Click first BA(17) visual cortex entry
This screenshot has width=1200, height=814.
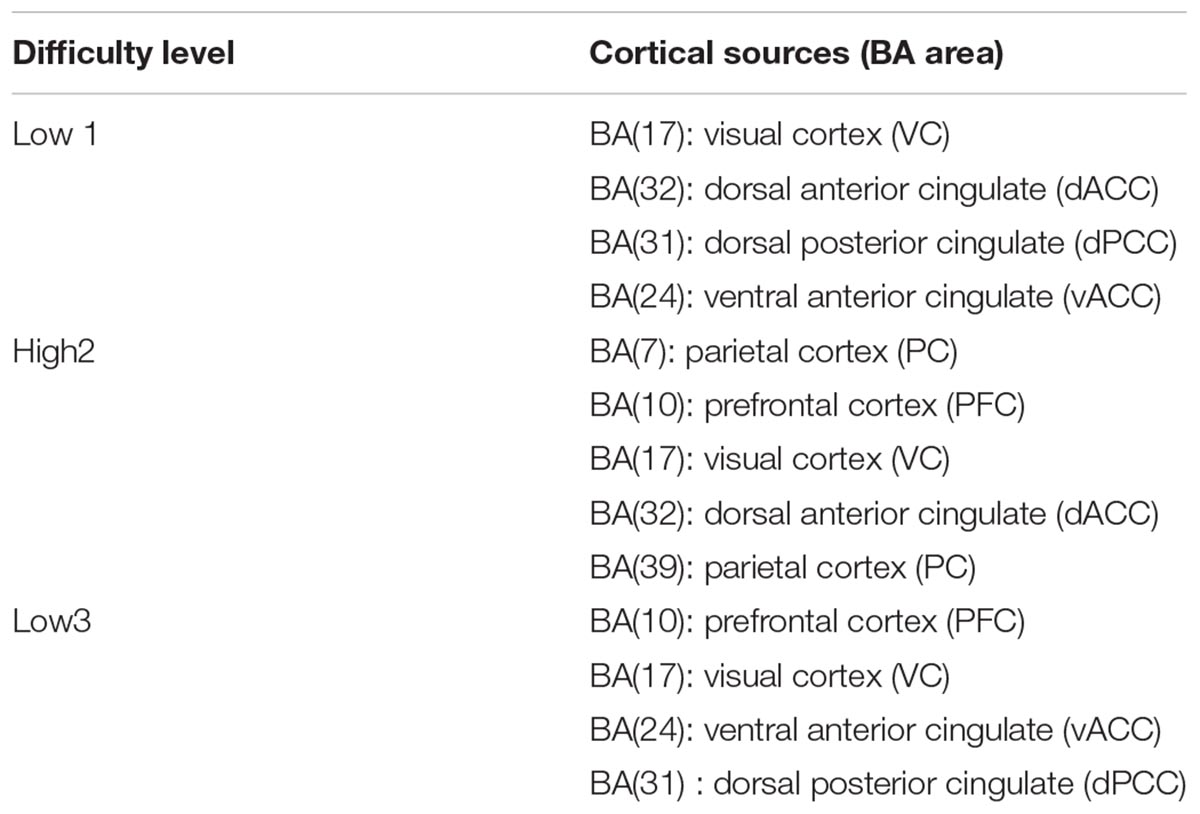769,135
